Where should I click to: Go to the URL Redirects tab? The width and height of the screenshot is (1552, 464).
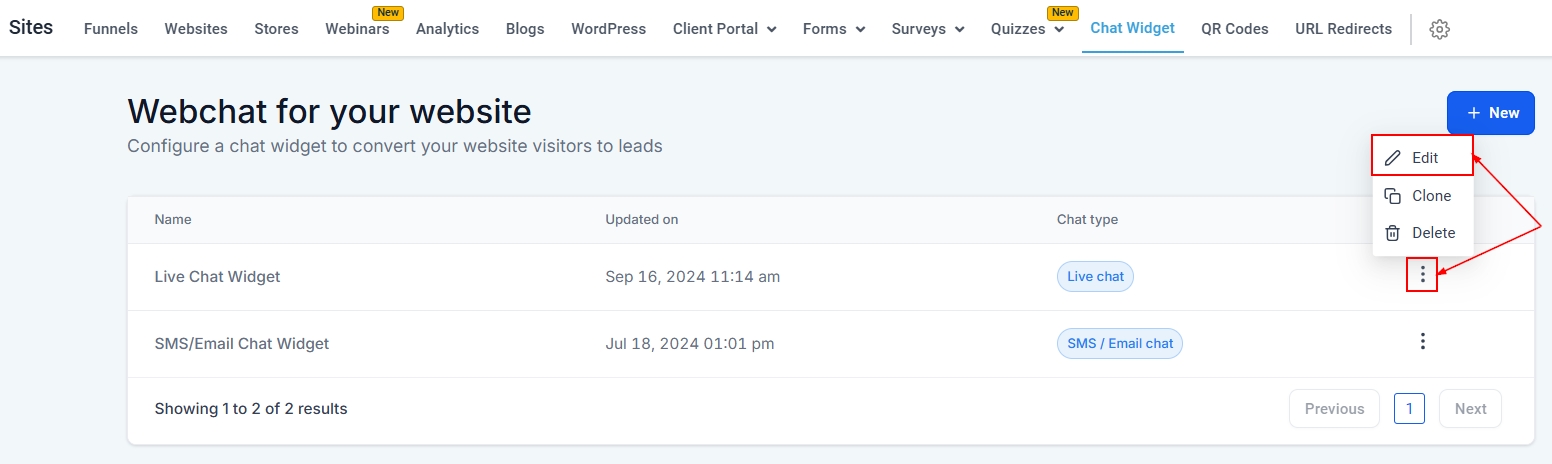click(1343, 29)
